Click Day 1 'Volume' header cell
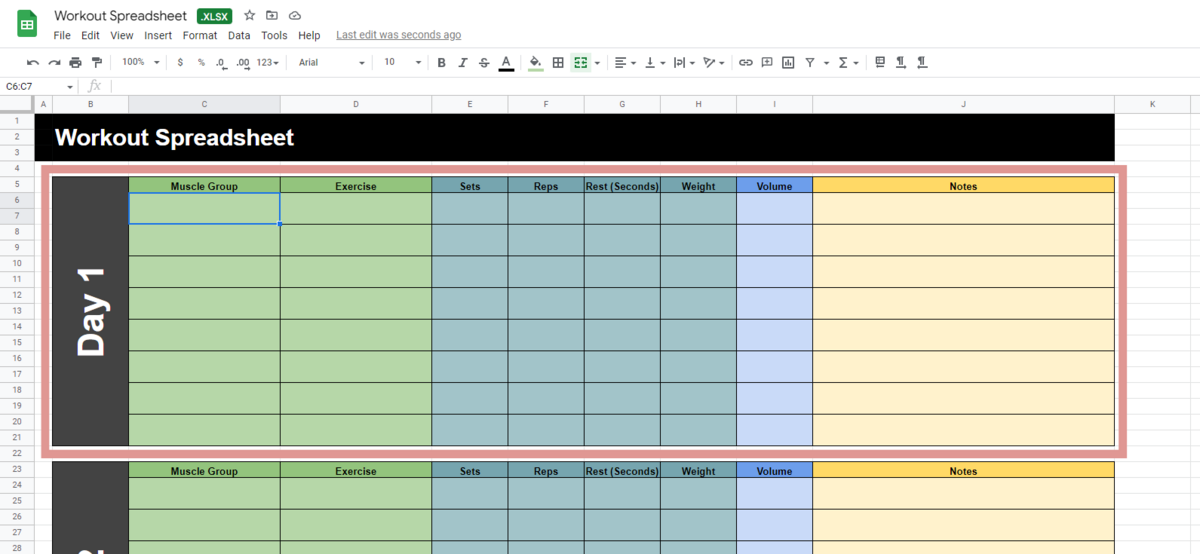The width and height of the screenshot is (1200, 554). coord(774,186)
